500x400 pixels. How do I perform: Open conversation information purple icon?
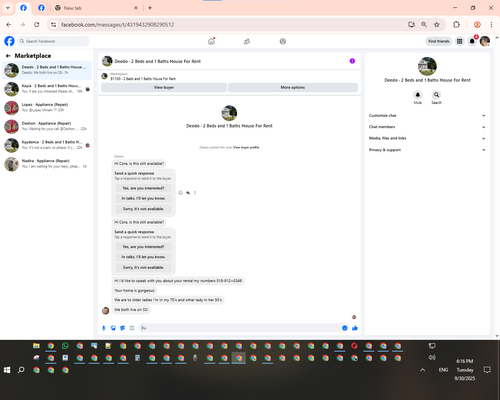tap(352, 61)
